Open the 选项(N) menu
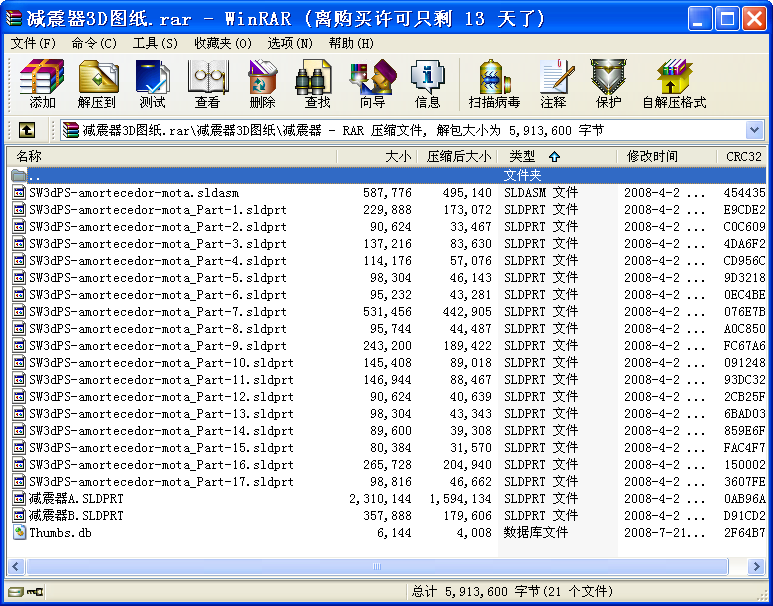 (x=290, y=43)
